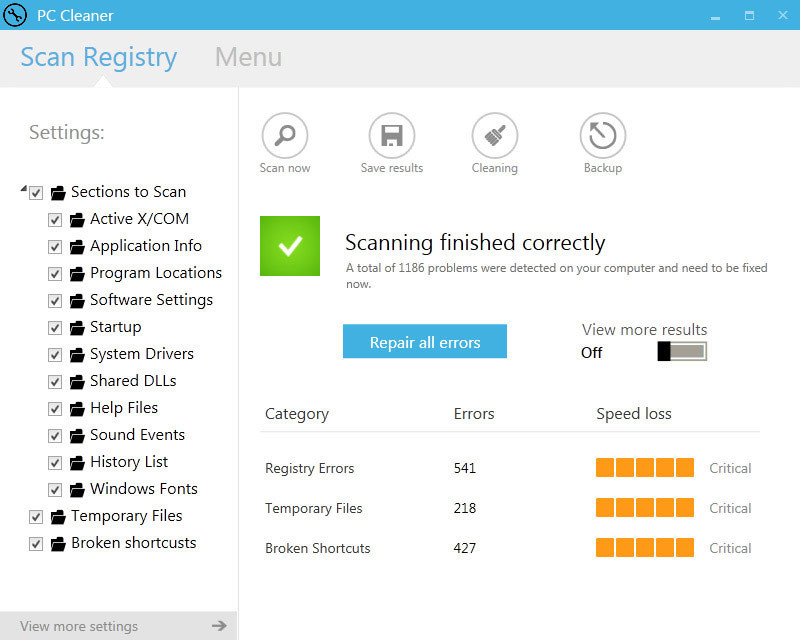800x640 pixels.
Task: Select the Registry Errors row label
Action: (309, 468)
